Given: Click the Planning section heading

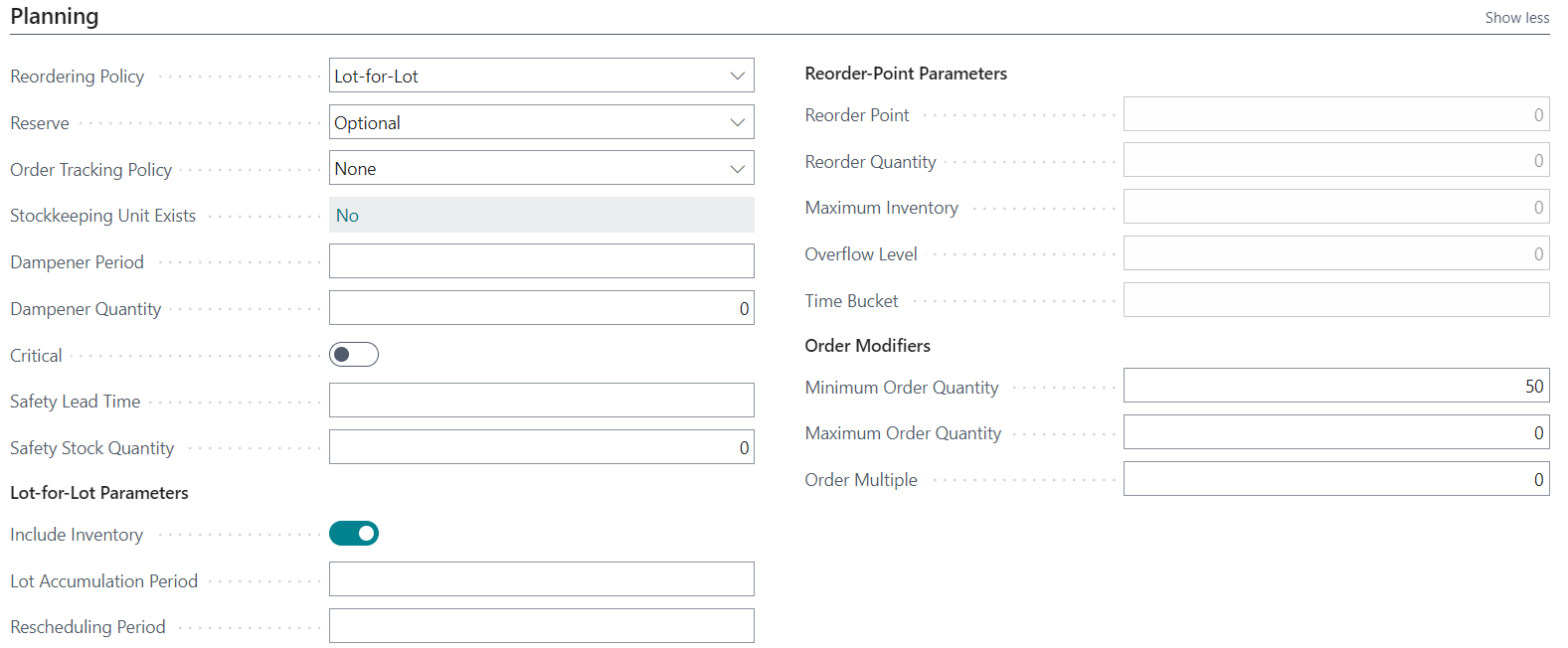Looking at the screenshot, I should coord(54,16).
